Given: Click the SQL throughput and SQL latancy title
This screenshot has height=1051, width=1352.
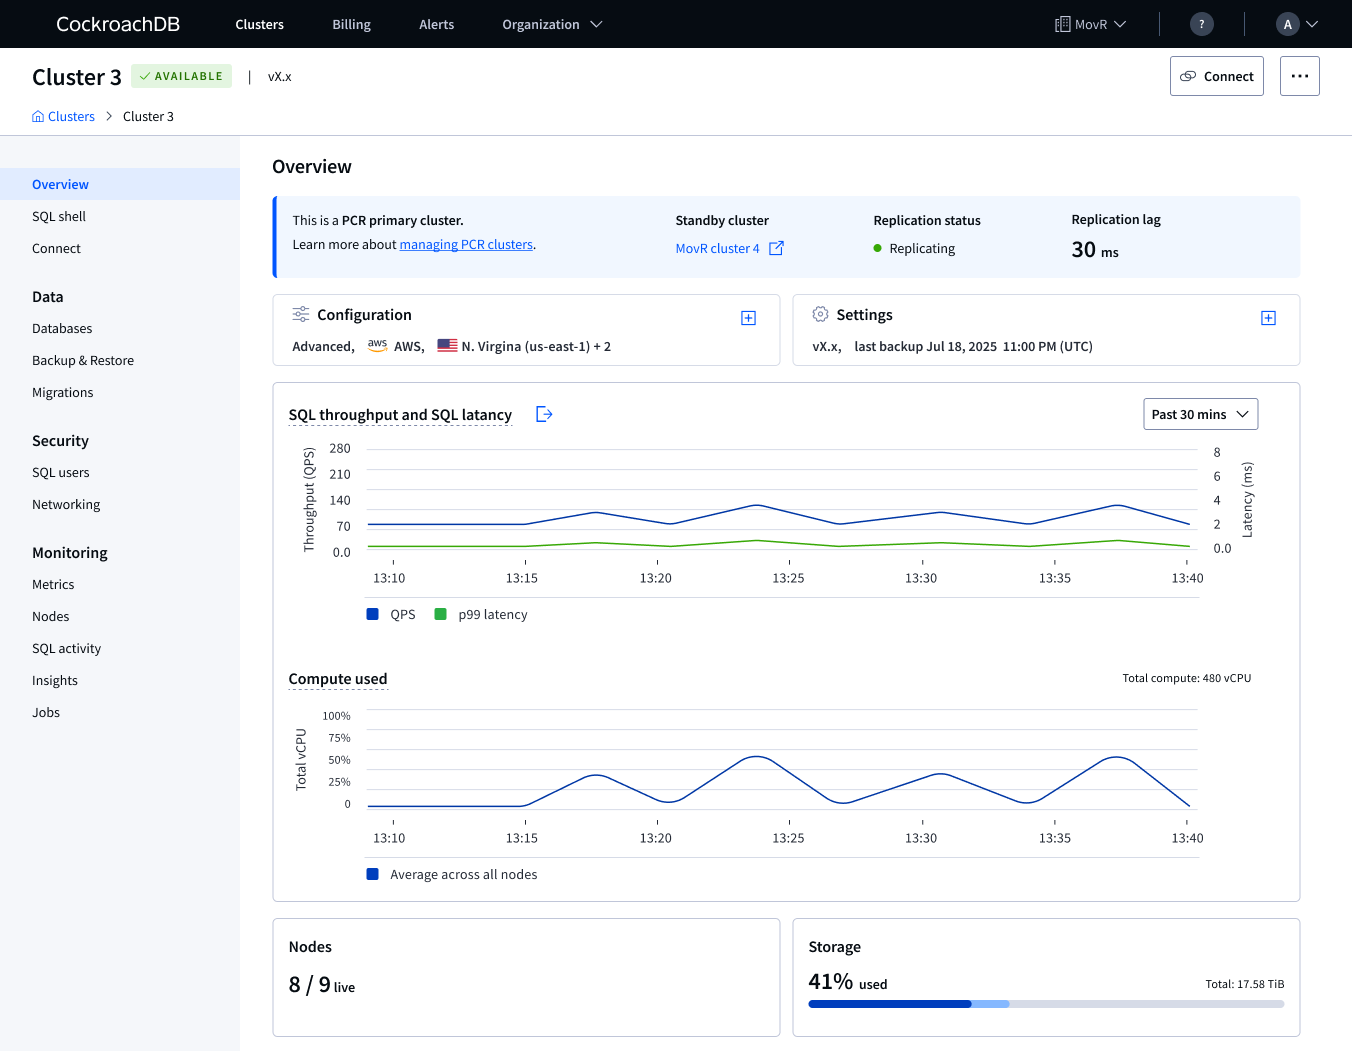Looking at the screenshot, I should [x=400, y=414].
